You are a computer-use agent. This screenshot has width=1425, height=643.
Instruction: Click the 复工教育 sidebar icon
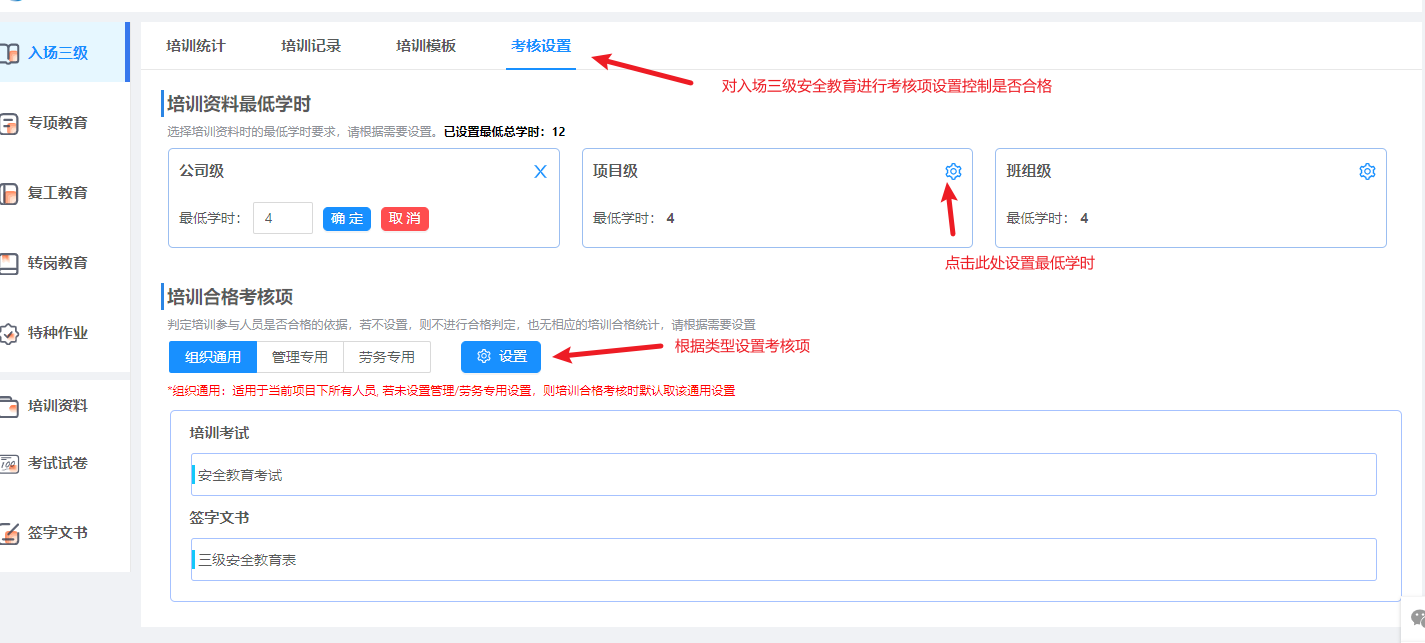pos(9,194)
